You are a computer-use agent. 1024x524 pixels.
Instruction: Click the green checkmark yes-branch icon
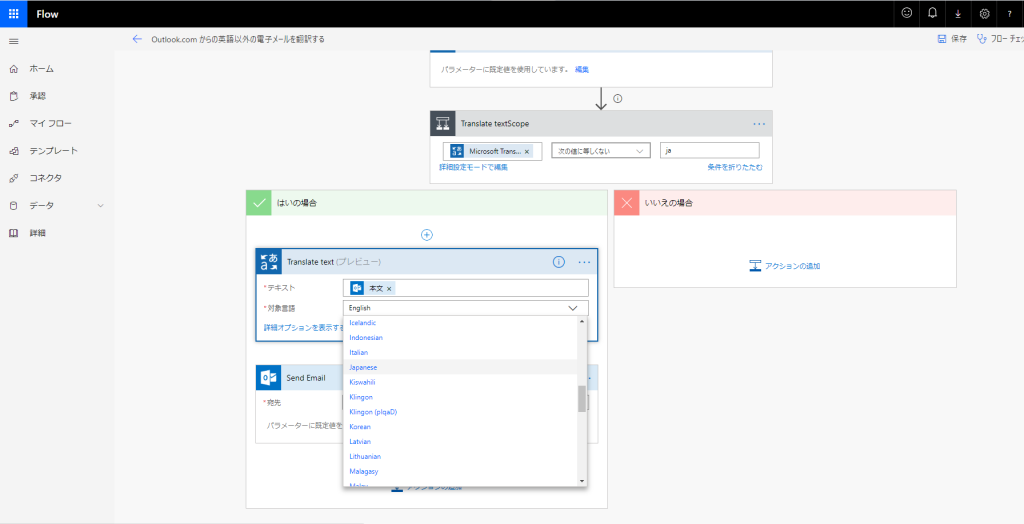[x=259, y=203]
